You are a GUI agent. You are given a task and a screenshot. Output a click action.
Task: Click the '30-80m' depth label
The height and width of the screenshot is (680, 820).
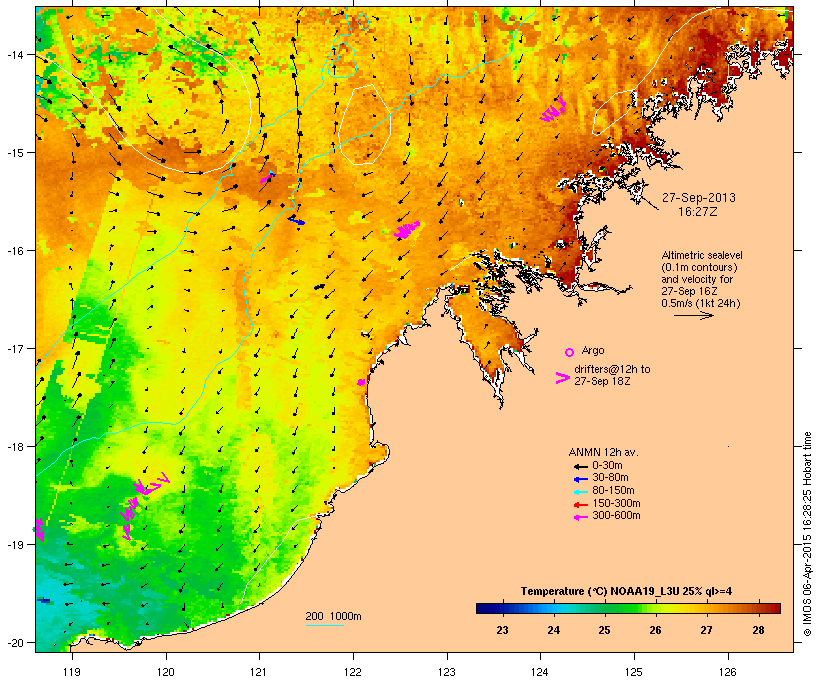pyautogui.click(x=610, y=478)
